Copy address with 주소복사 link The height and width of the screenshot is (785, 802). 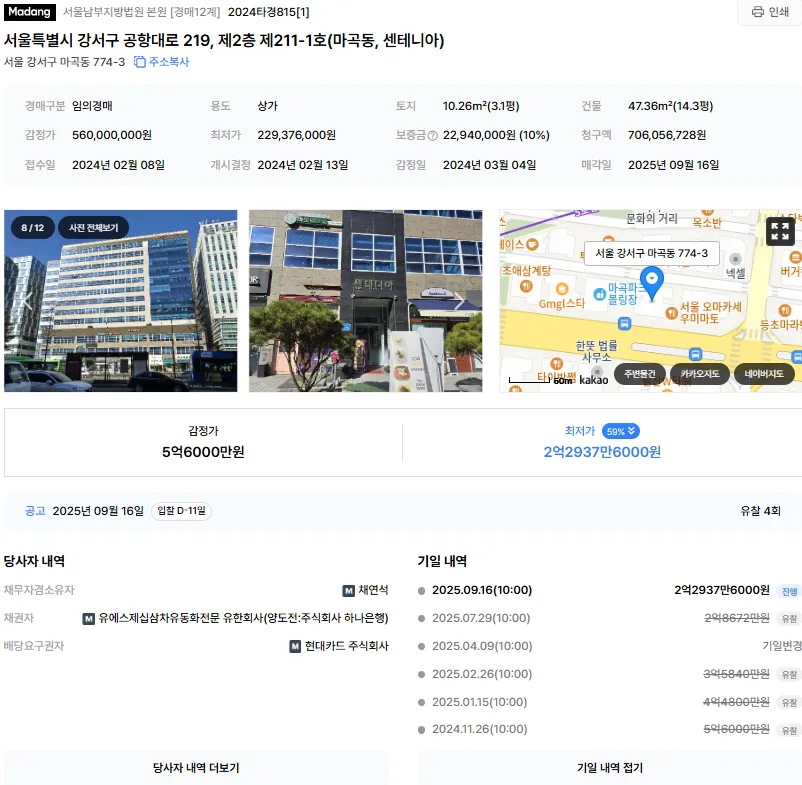[162, 62]
